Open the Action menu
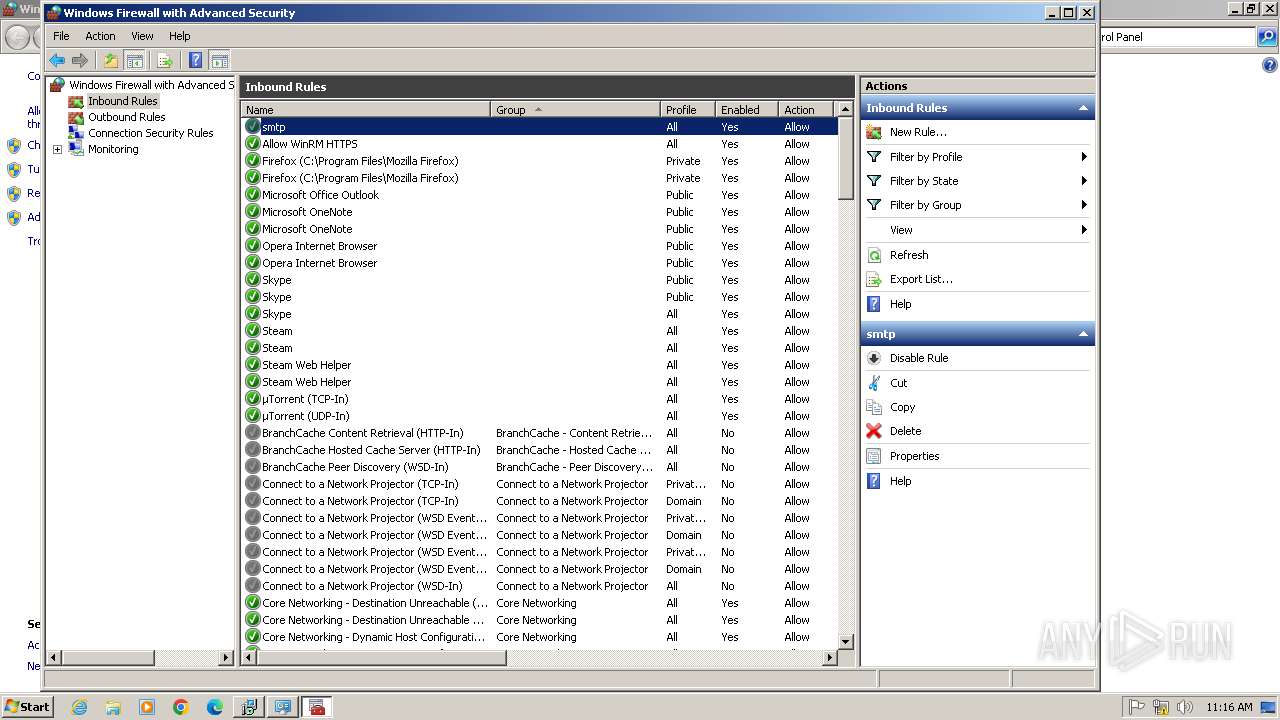 pyautogui.click(x=100, y=36)
